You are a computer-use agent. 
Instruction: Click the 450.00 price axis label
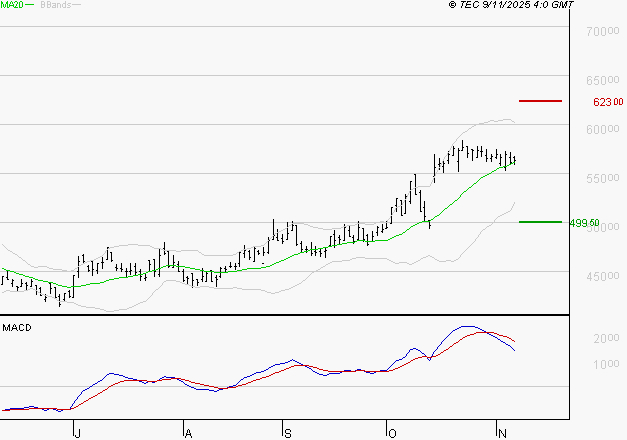[603, 276]
